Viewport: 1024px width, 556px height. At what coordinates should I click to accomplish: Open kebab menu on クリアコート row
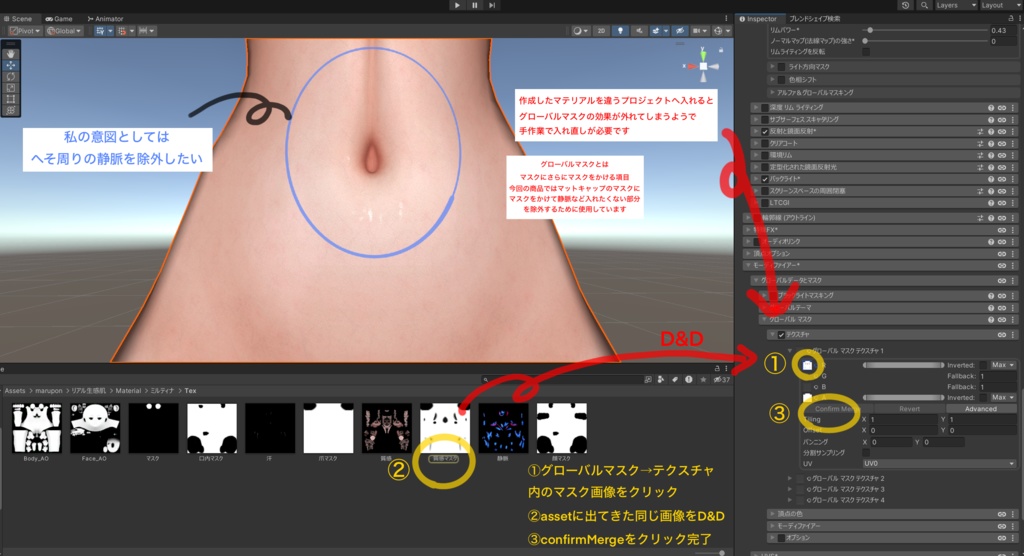coord(1013,144)
